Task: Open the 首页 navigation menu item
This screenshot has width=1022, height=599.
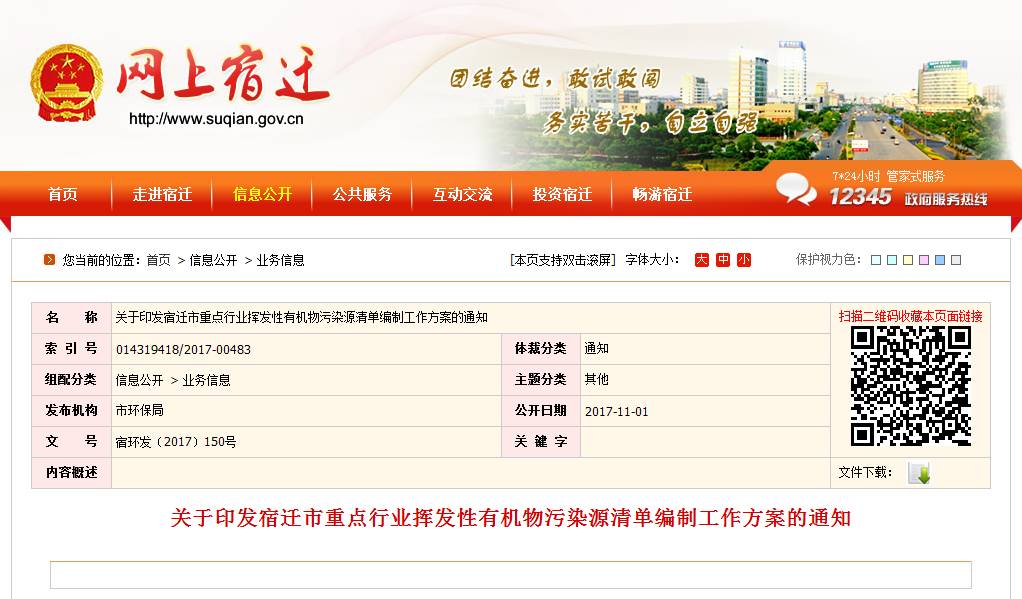Action: pos(62,194)
